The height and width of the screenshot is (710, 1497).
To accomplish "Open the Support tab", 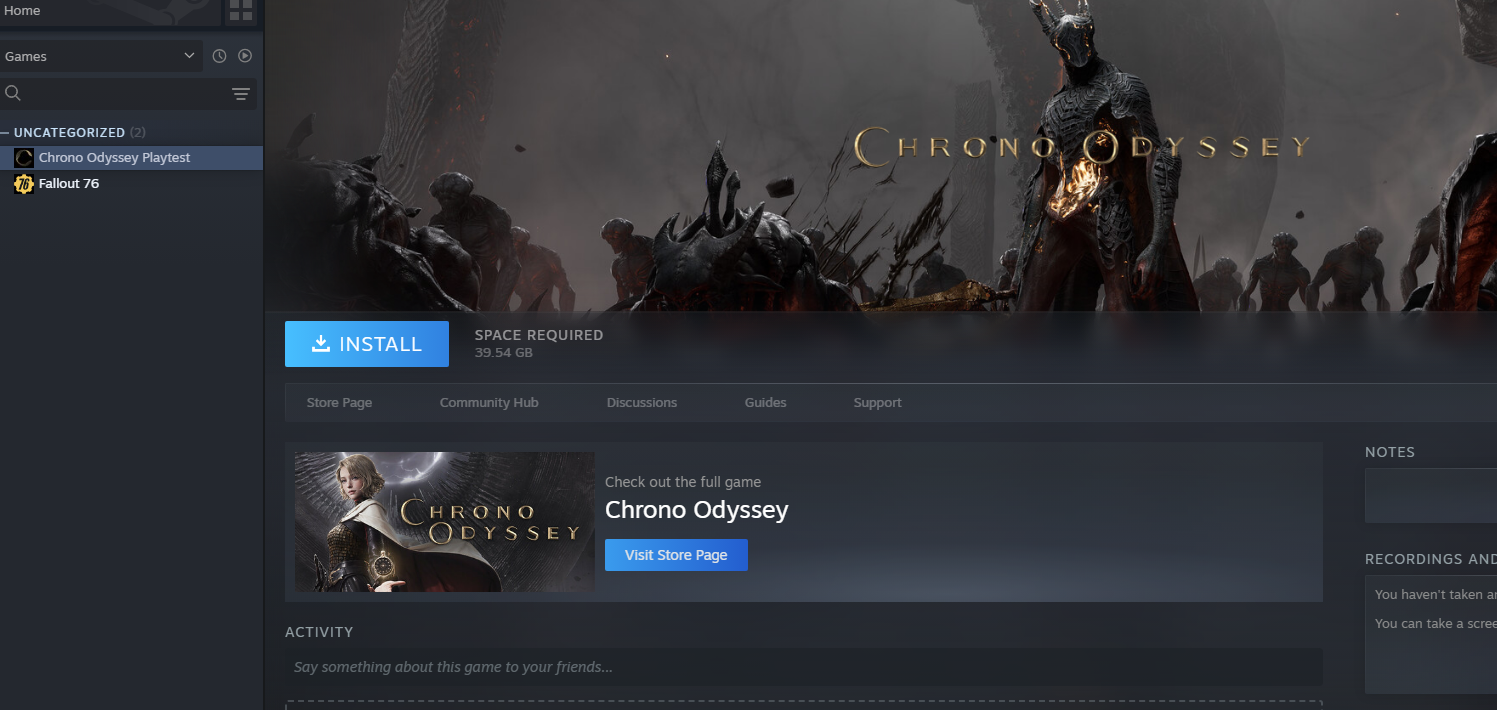I will pyautogui.click(x=877, y=403).
